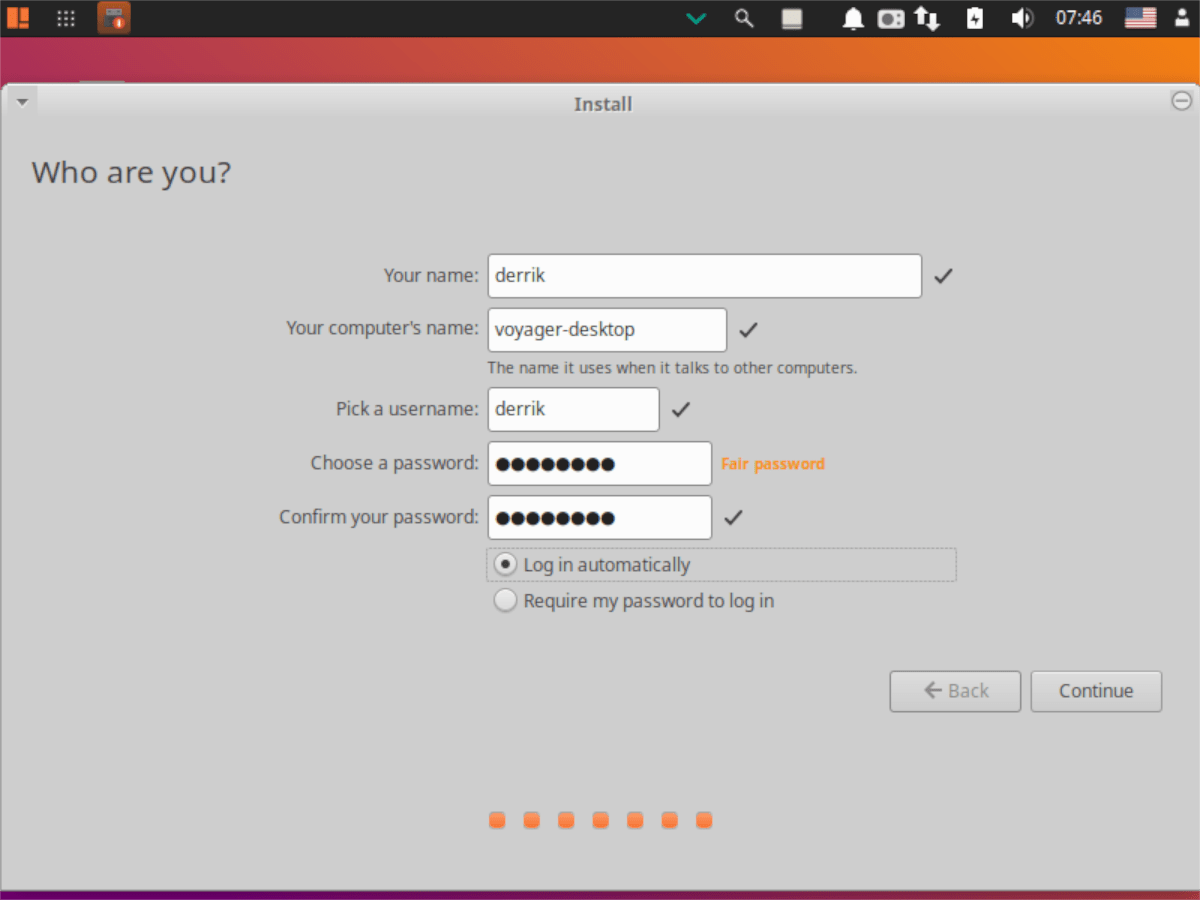Screen dimensions: 1200x900
Task: Click checkmark next to username field
Action: pyautogui.click(x=681, y=409)
